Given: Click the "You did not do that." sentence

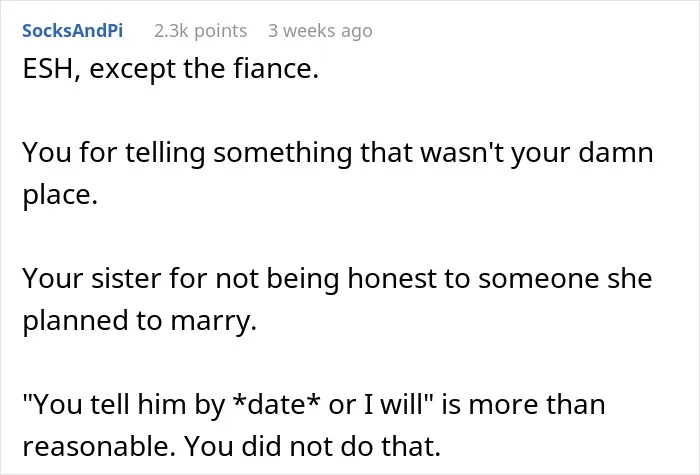Looking at the screenshot, I should click(x=312, y=446).
